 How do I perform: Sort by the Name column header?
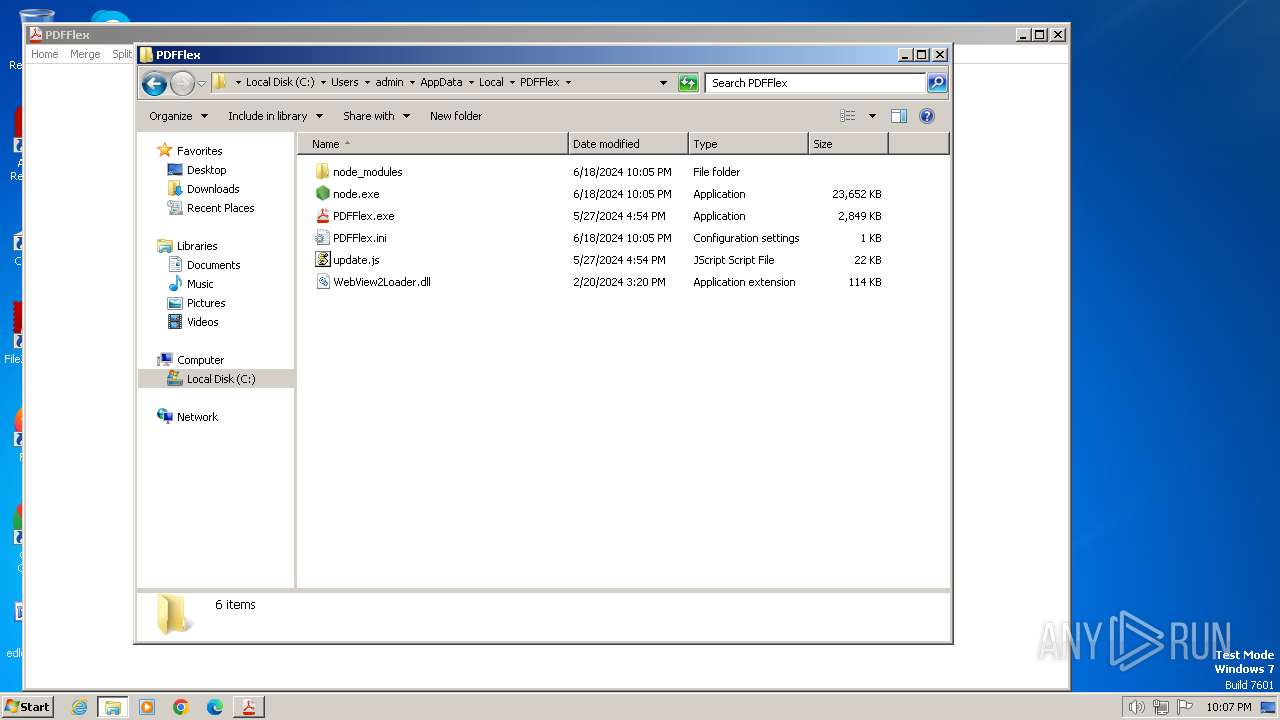coord(432,144)
